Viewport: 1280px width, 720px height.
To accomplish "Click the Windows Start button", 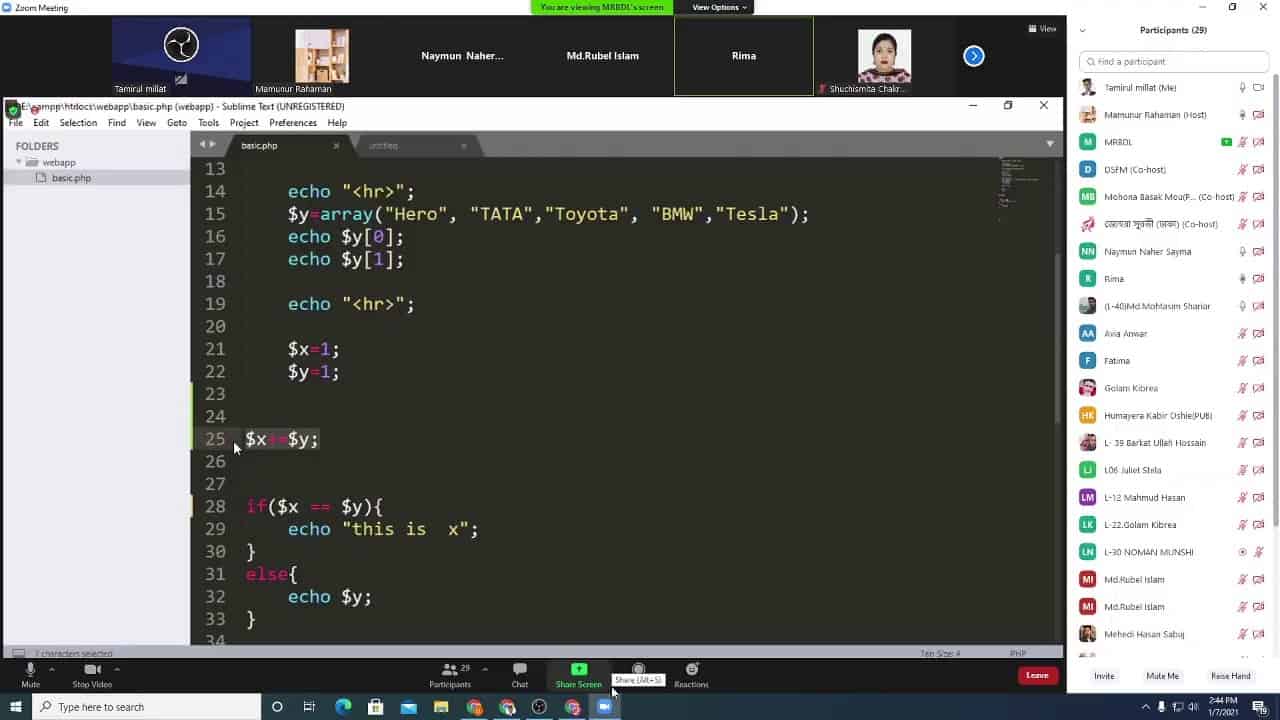I will tap(16, 707).
